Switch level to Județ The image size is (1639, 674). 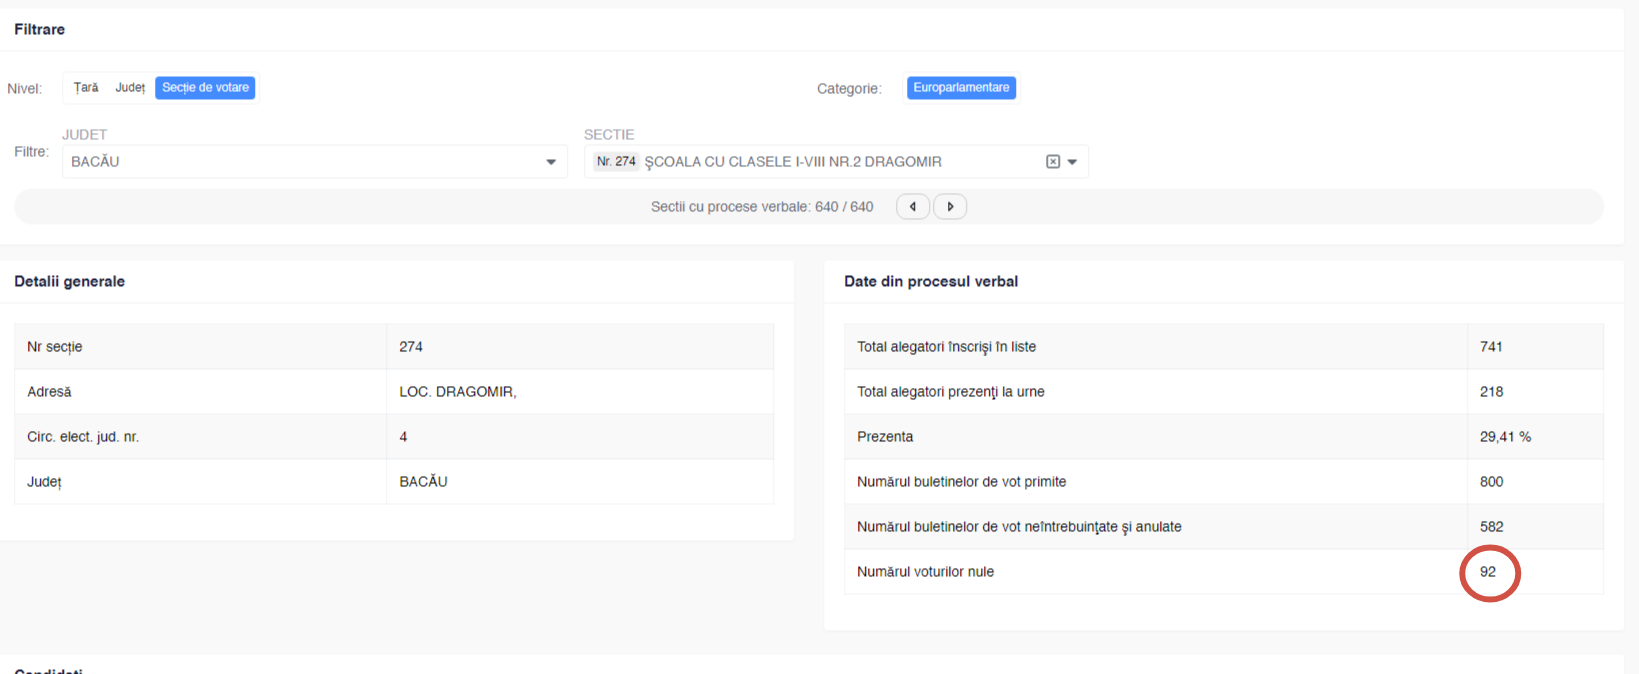click(130, 88)
